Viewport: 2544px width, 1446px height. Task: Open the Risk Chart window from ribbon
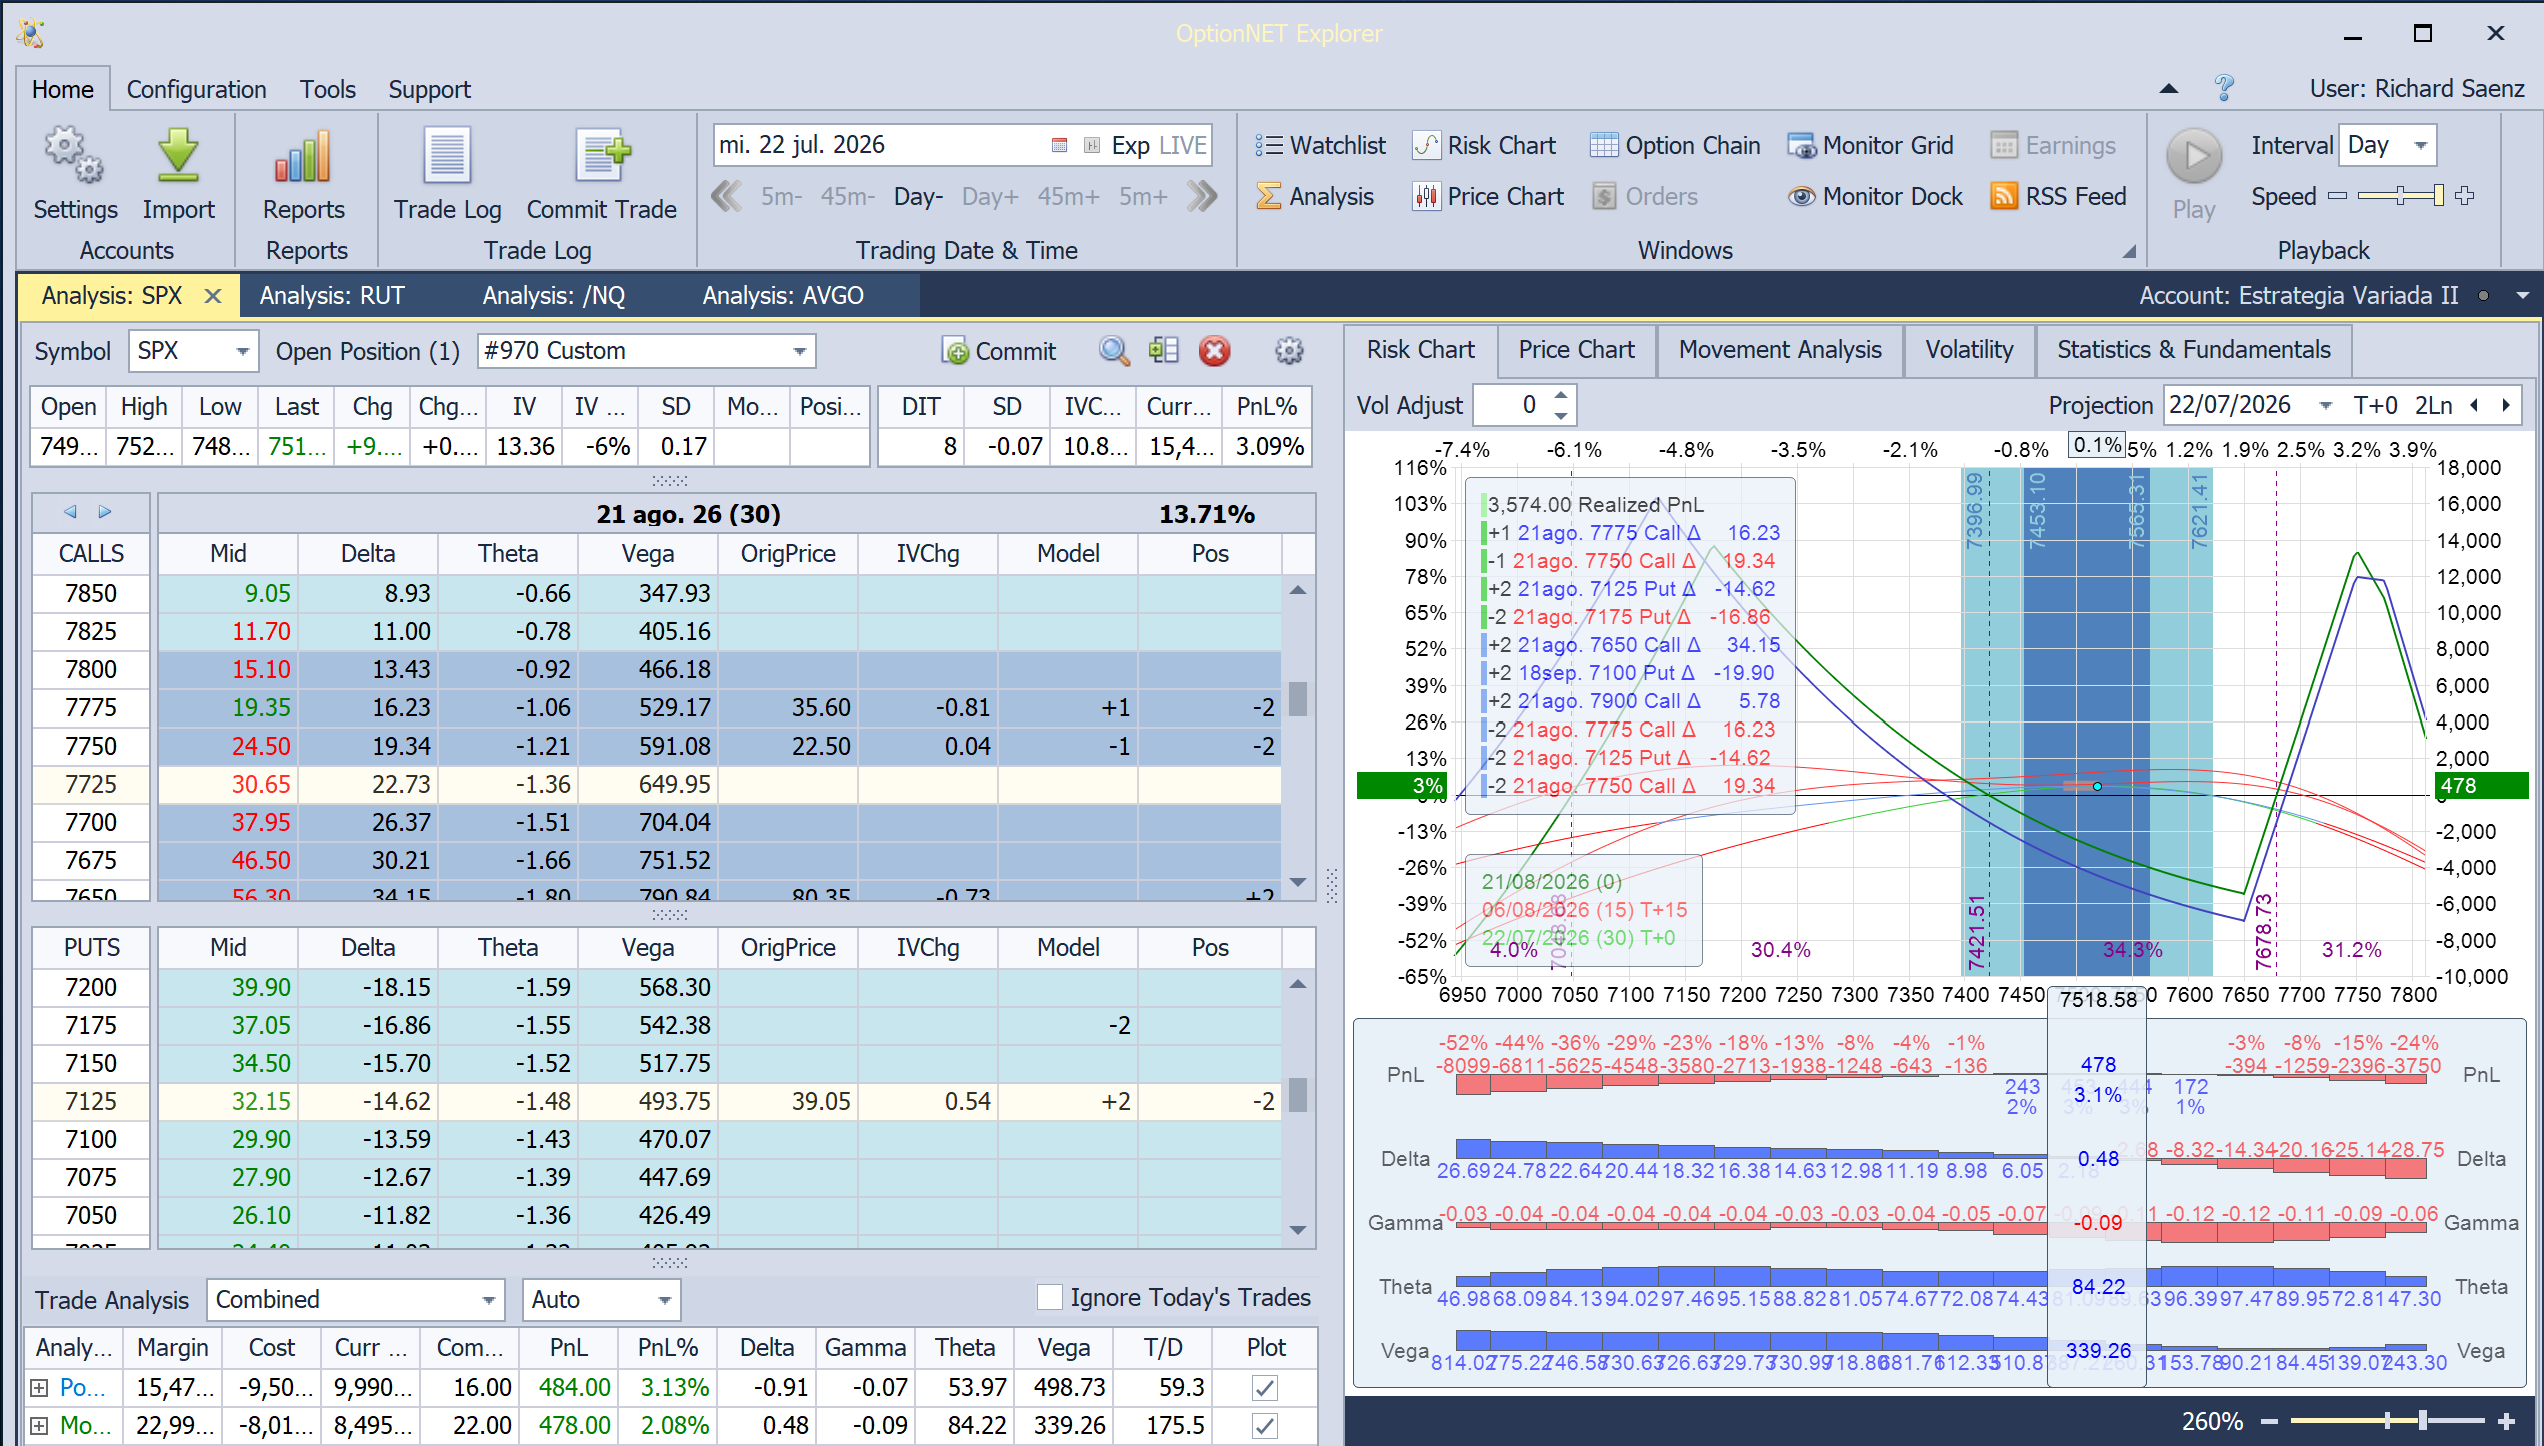1484,146
